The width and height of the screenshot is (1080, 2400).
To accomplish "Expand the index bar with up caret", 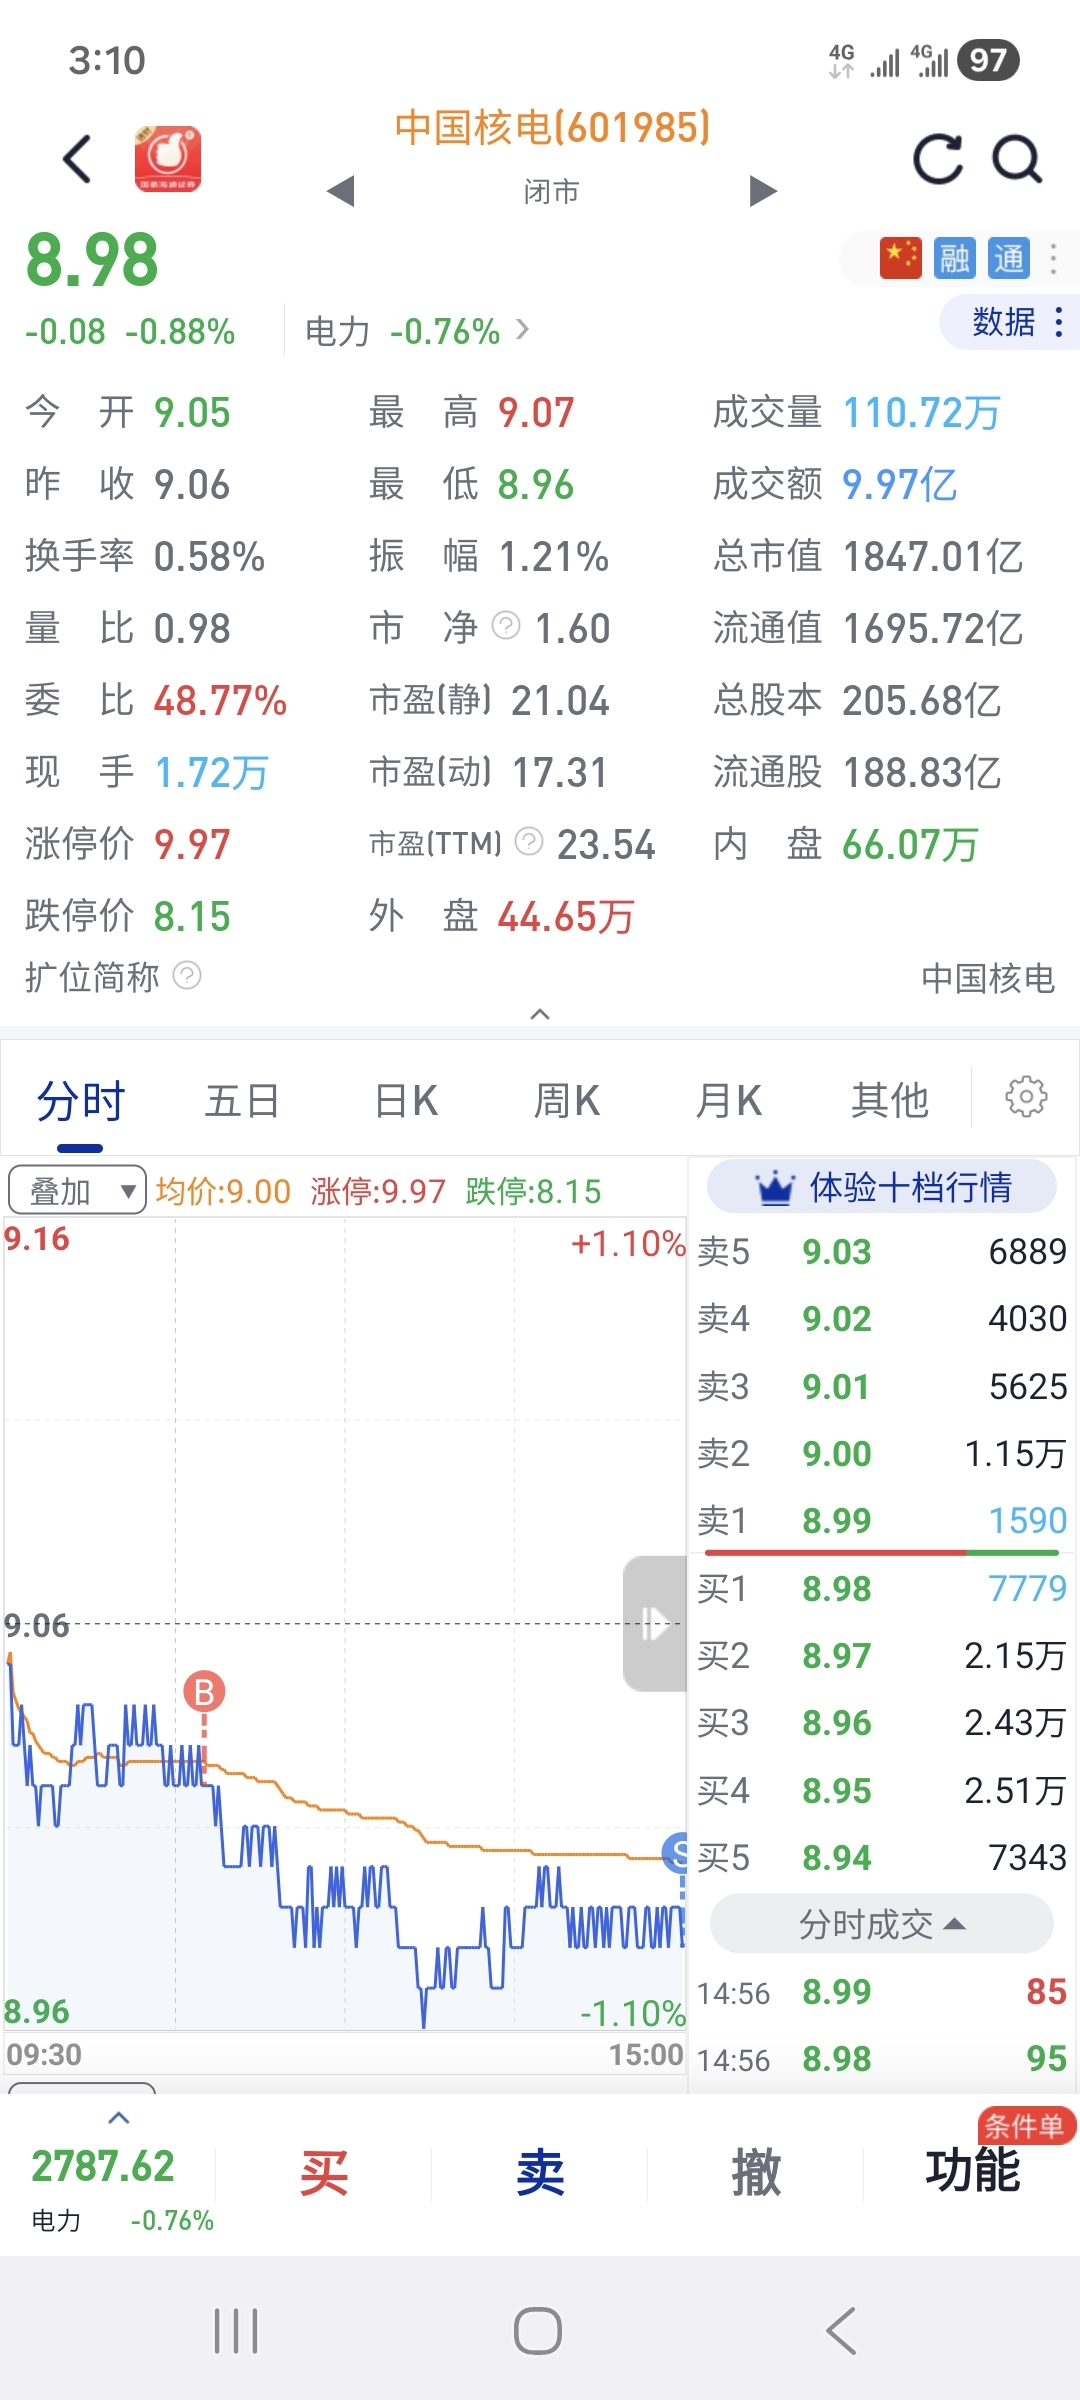I will (119, 2117).
